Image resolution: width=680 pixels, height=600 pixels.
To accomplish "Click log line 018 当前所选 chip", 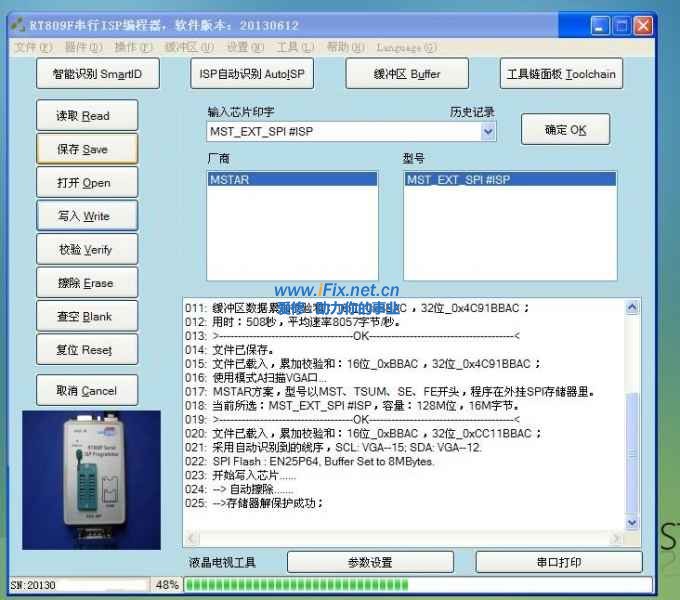I will click(x=352, y=405).
